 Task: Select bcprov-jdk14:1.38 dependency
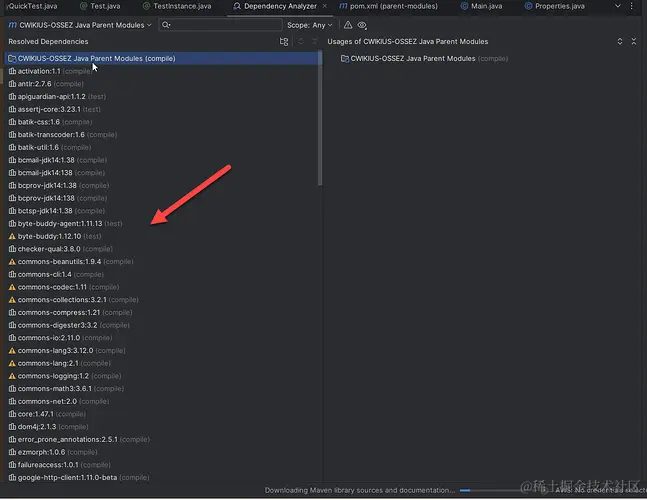pyautogui.click(x=59, y=186)
